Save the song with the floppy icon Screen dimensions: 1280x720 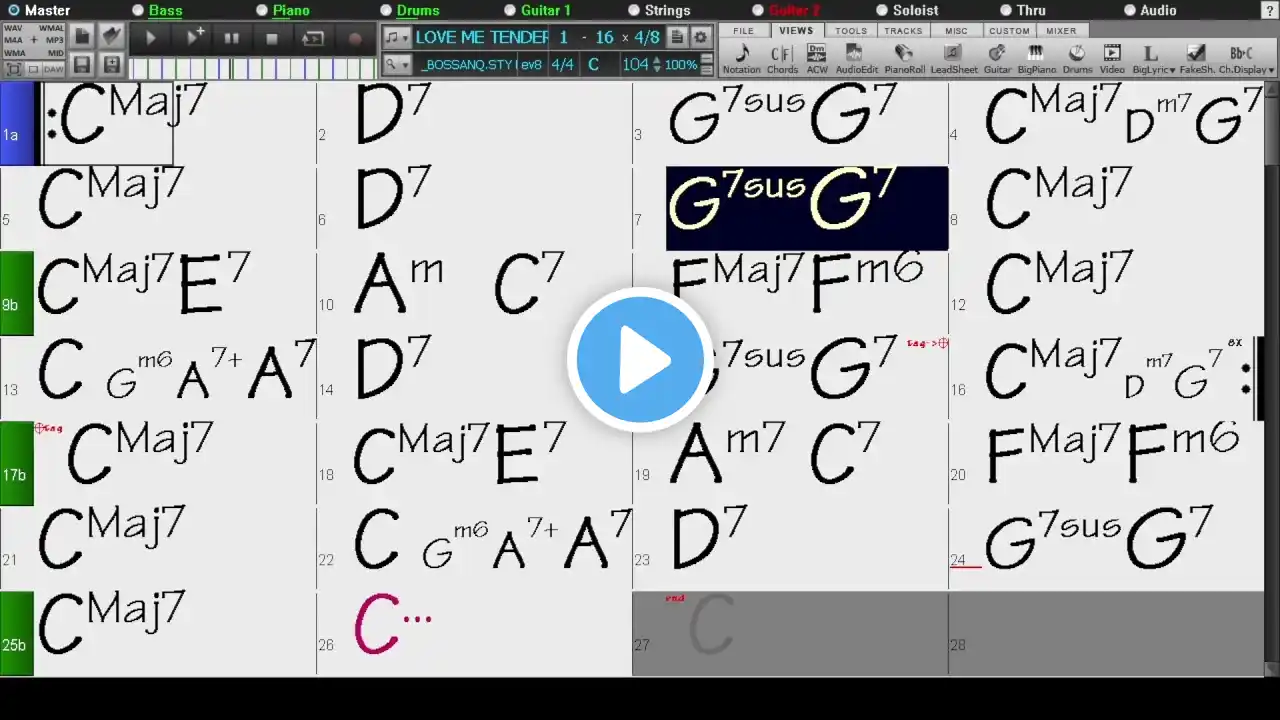[x=83, y=66]
